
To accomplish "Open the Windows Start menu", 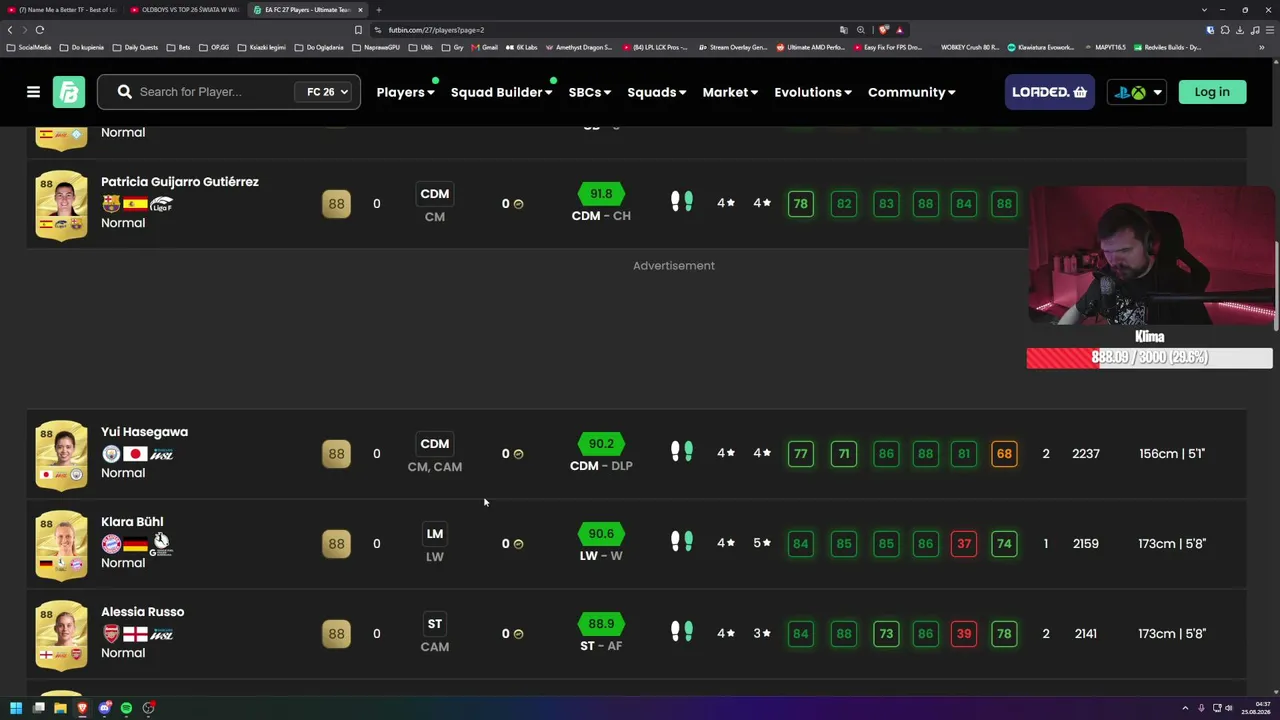I will 16,708.
